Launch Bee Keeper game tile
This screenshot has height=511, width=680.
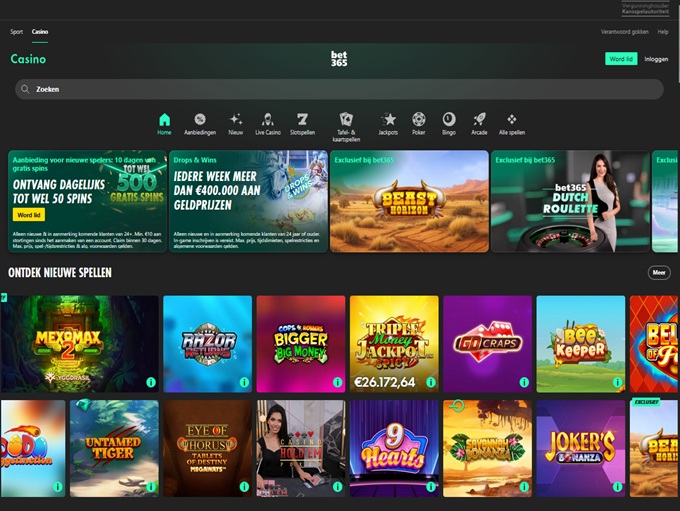[580, 344]
